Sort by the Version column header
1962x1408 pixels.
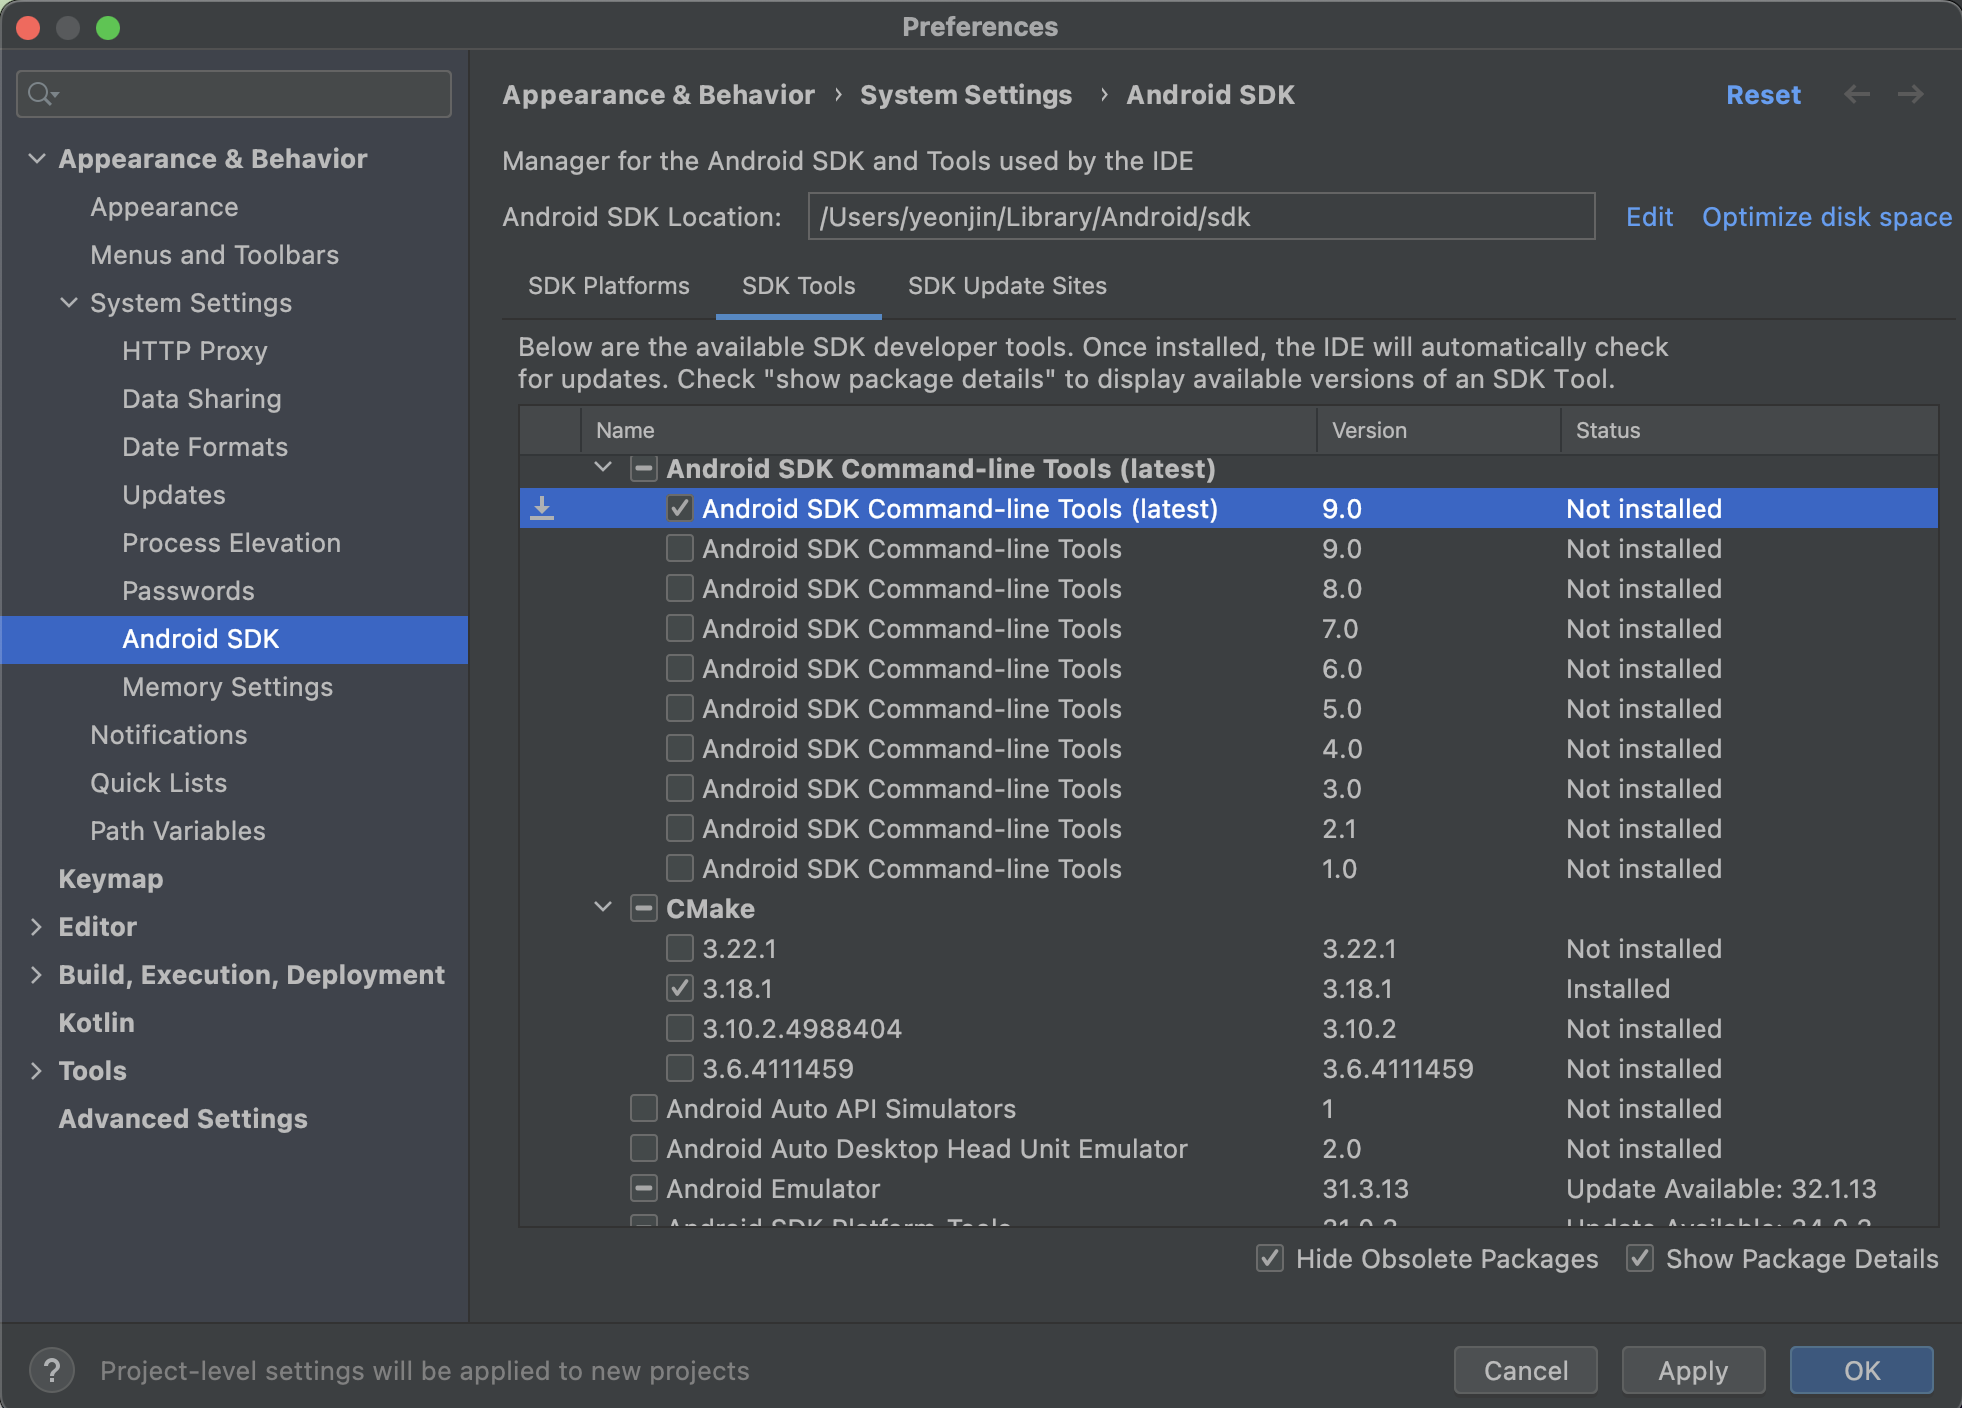[x=1439, y=430]
